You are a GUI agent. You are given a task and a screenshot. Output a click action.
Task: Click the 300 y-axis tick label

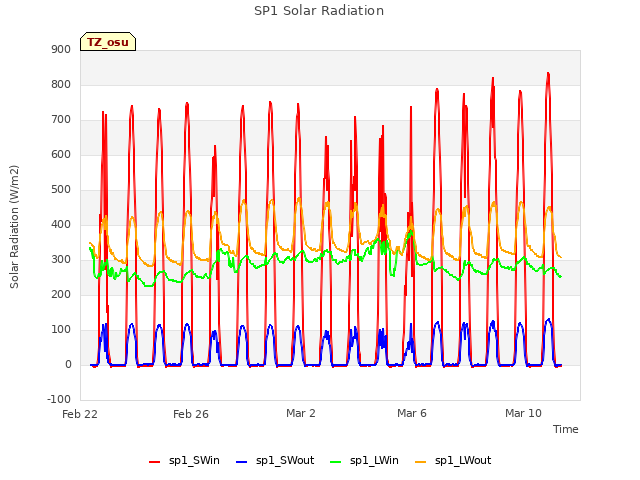click(61, 260)
